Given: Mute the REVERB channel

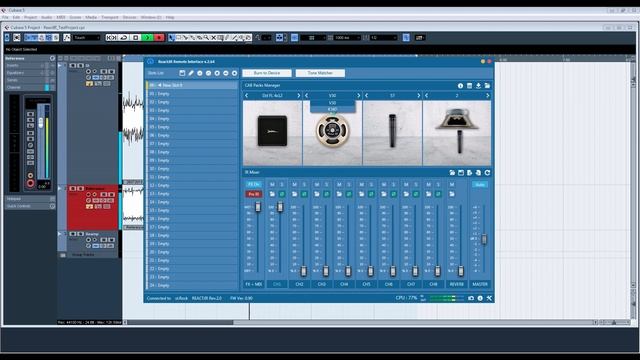Looking at the screenshot, I should [x=452, y=184].
